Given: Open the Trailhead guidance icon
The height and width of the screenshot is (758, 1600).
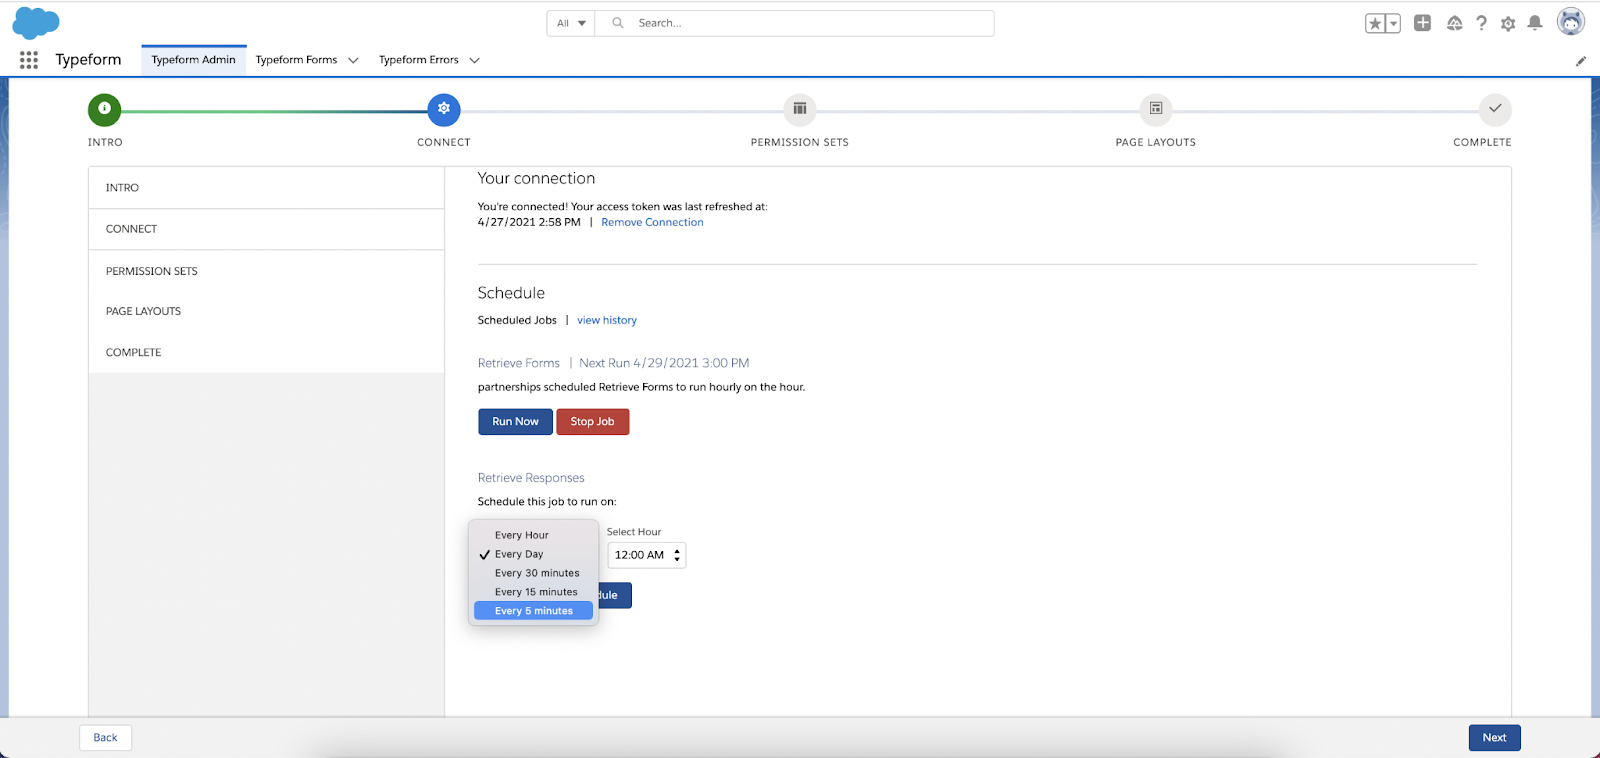Looking at the screenshot, I should pyautogui.click(x=1454, y=23).
